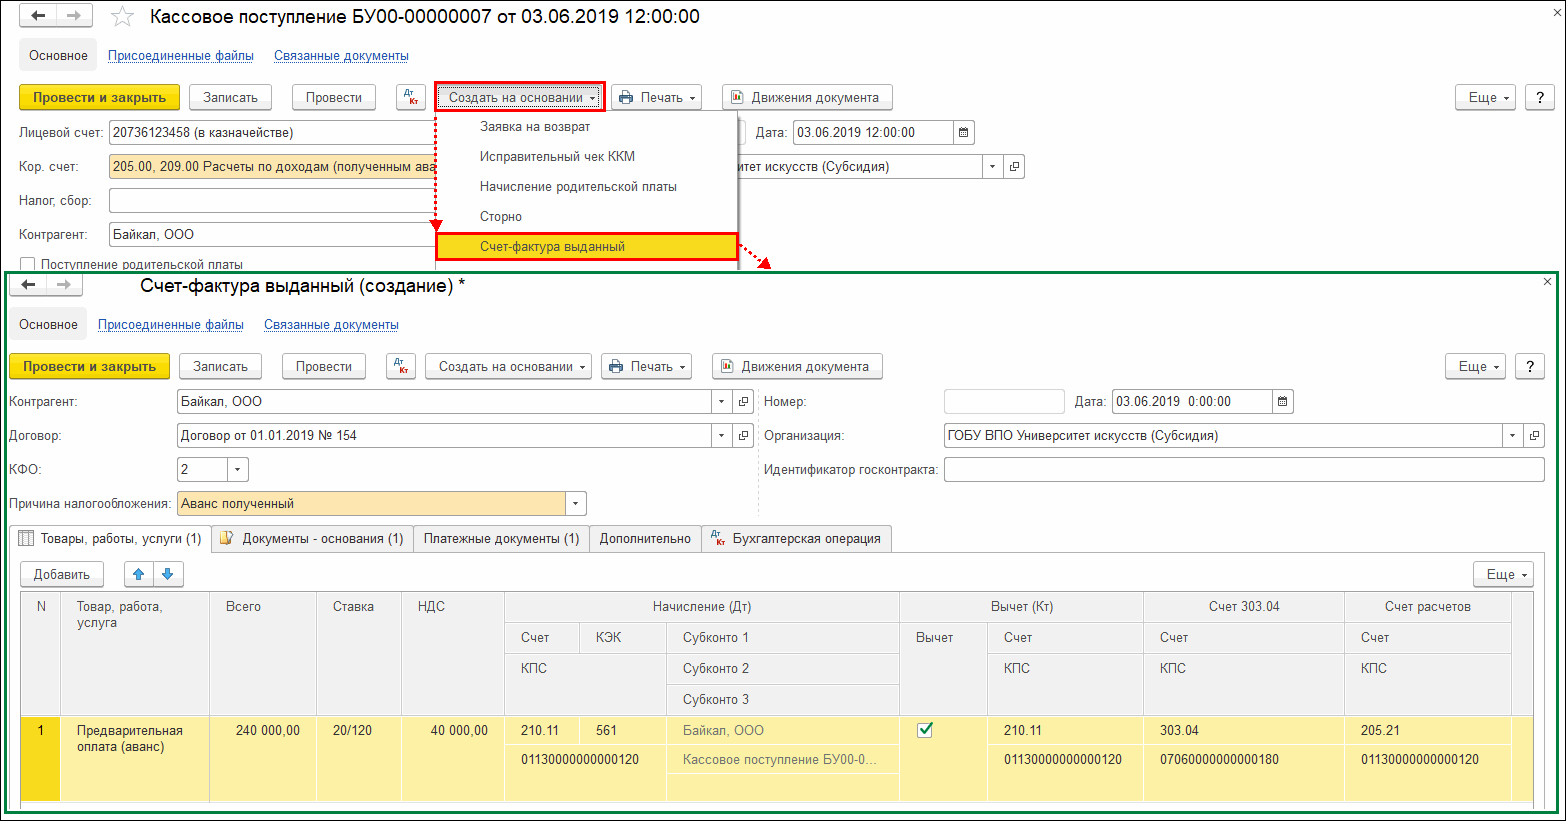Open Создать на основании in Счет-фактура toolbar
Viewport: 1566px width, 821px height.
pyautogui.click(x=509, y=366)
